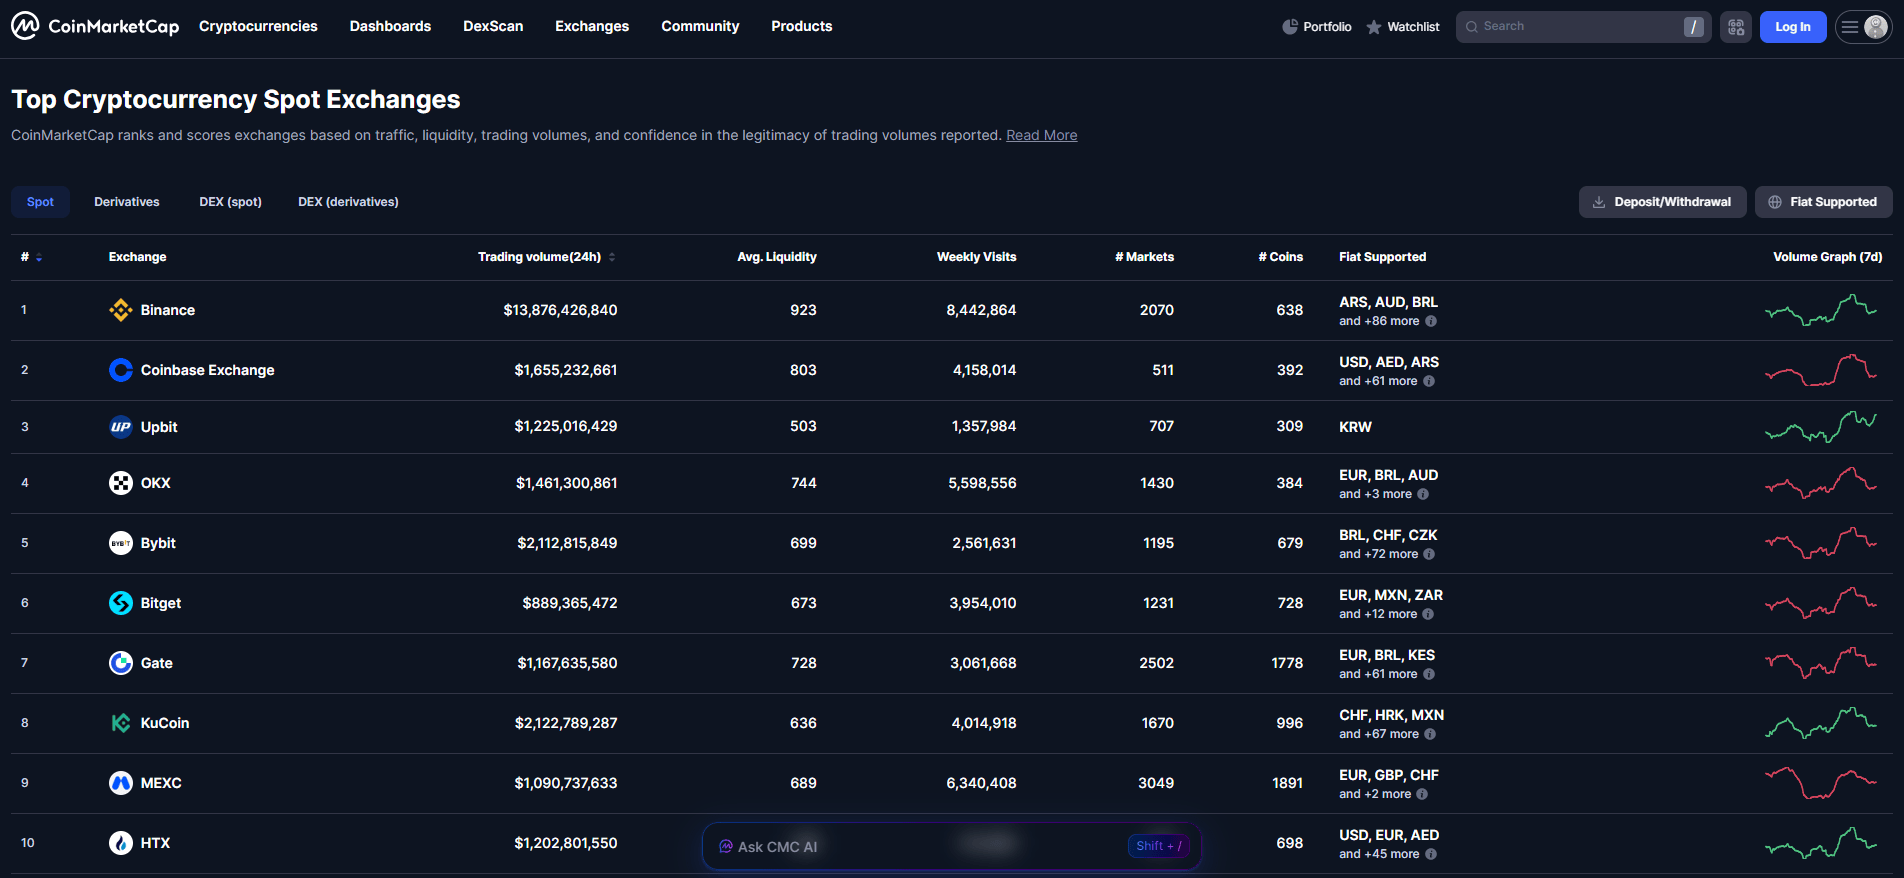This screenshot has height=878, width=1904.
Task: Open Coinbase Exchange 7d volume graph
Action: (x=1821, y=370)
